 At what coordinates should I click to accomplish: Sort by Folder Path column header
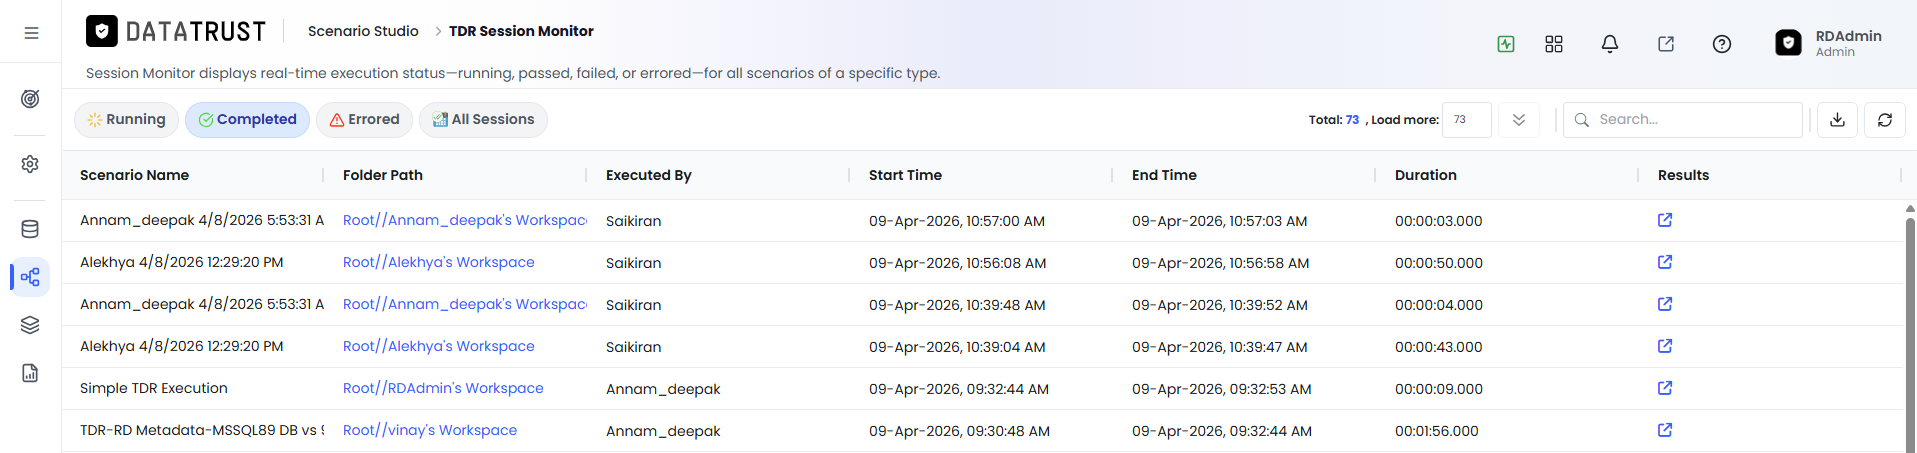[x=383, y=175]
